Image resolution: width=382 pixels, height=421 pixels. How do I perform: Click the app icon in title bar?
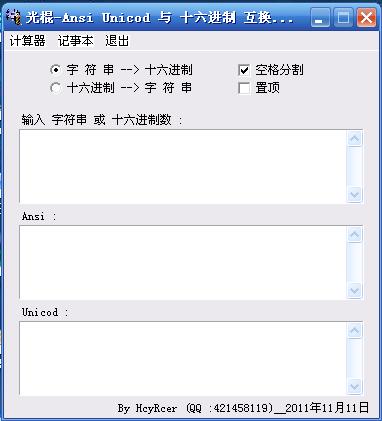coord(14,17)
